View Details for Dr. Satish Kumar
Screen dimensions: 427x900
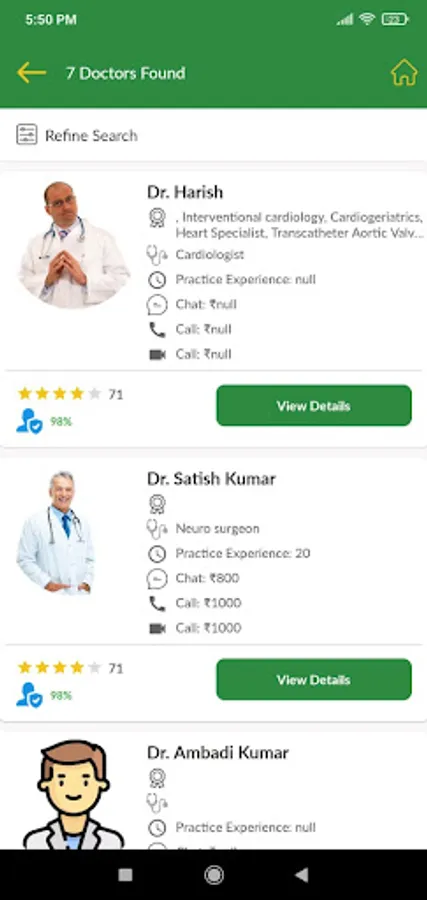click(x=313, y=680)
